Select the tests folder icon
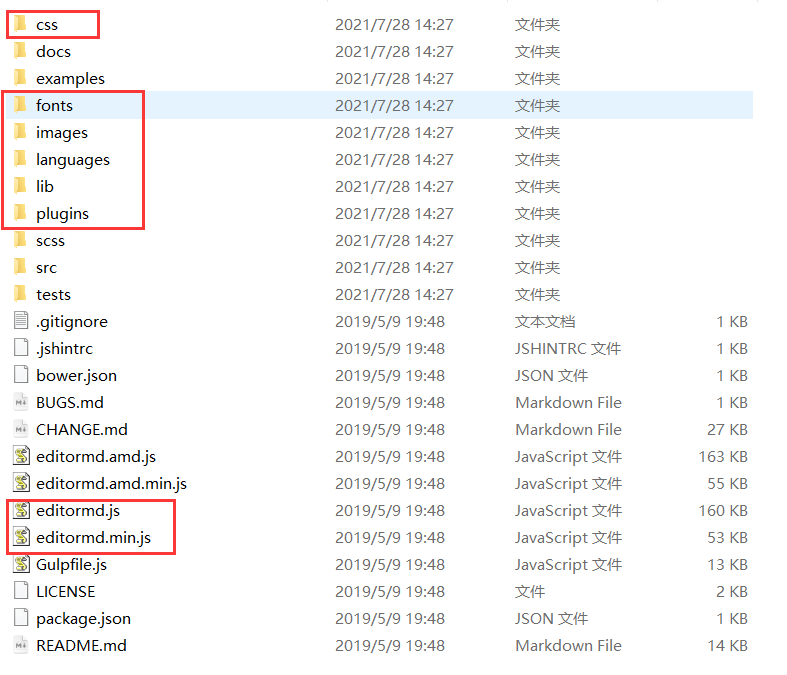This screenshot has width=787, height=675. coord(20,294)
